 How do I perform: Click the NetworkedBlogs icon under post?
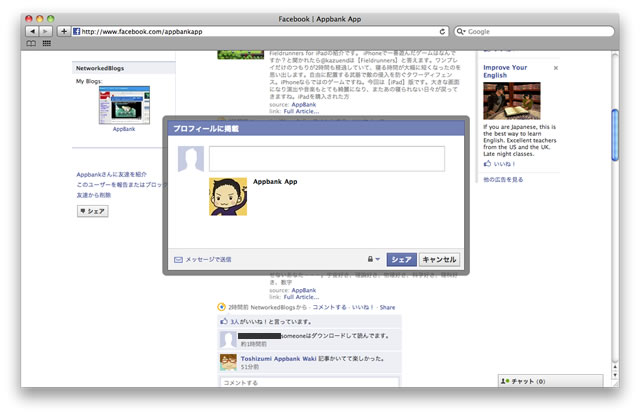click(x=221, y=307)
